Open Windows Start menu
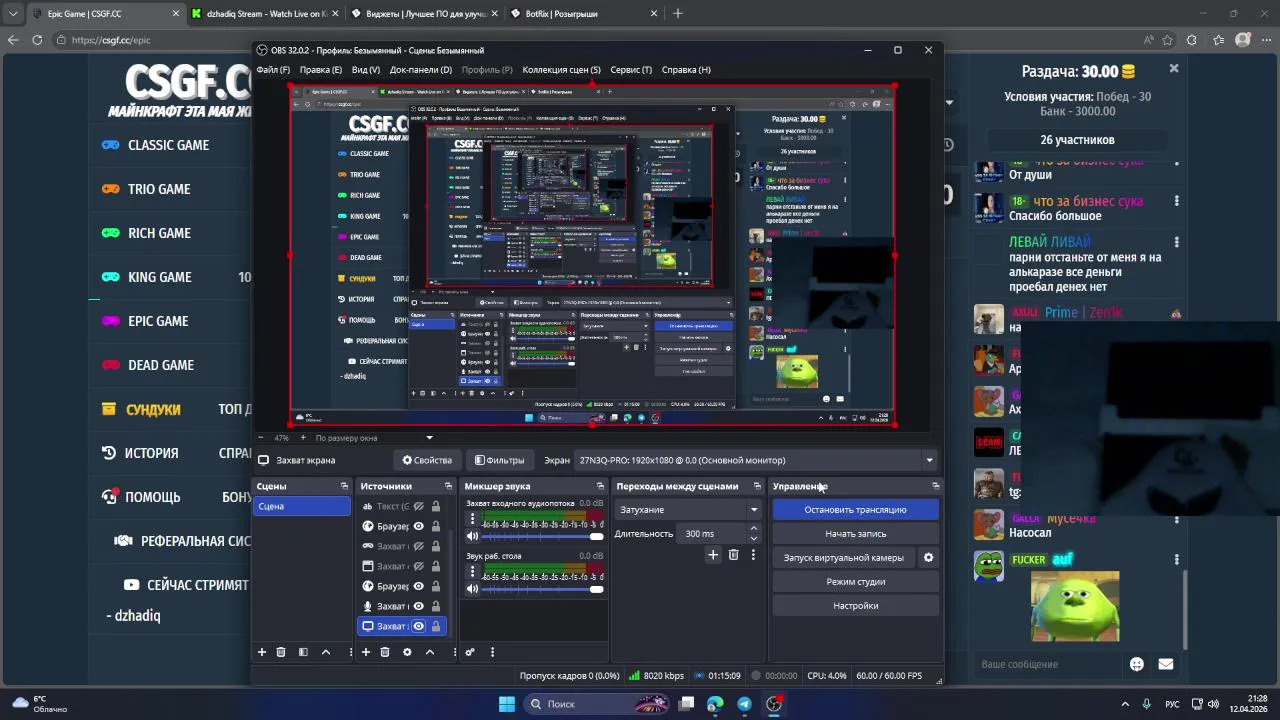 click(507, 704)
